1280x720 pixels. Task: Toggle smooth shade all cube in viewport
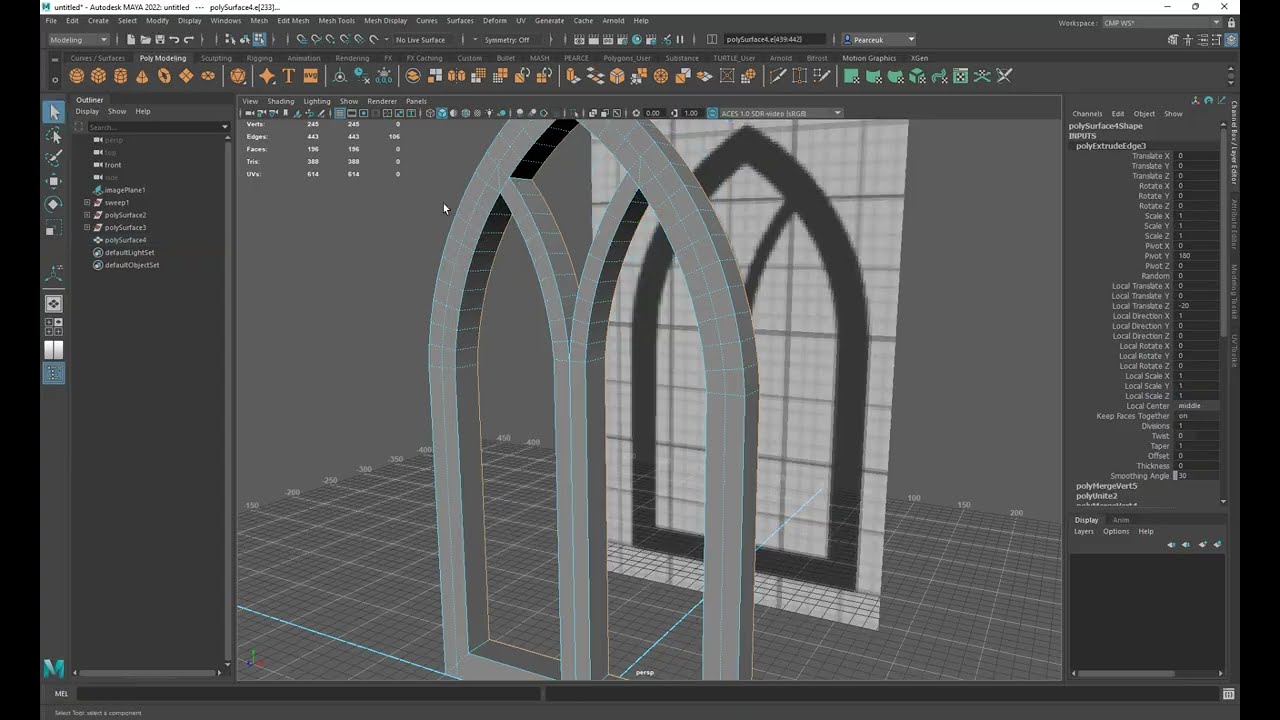coord(442,113)
